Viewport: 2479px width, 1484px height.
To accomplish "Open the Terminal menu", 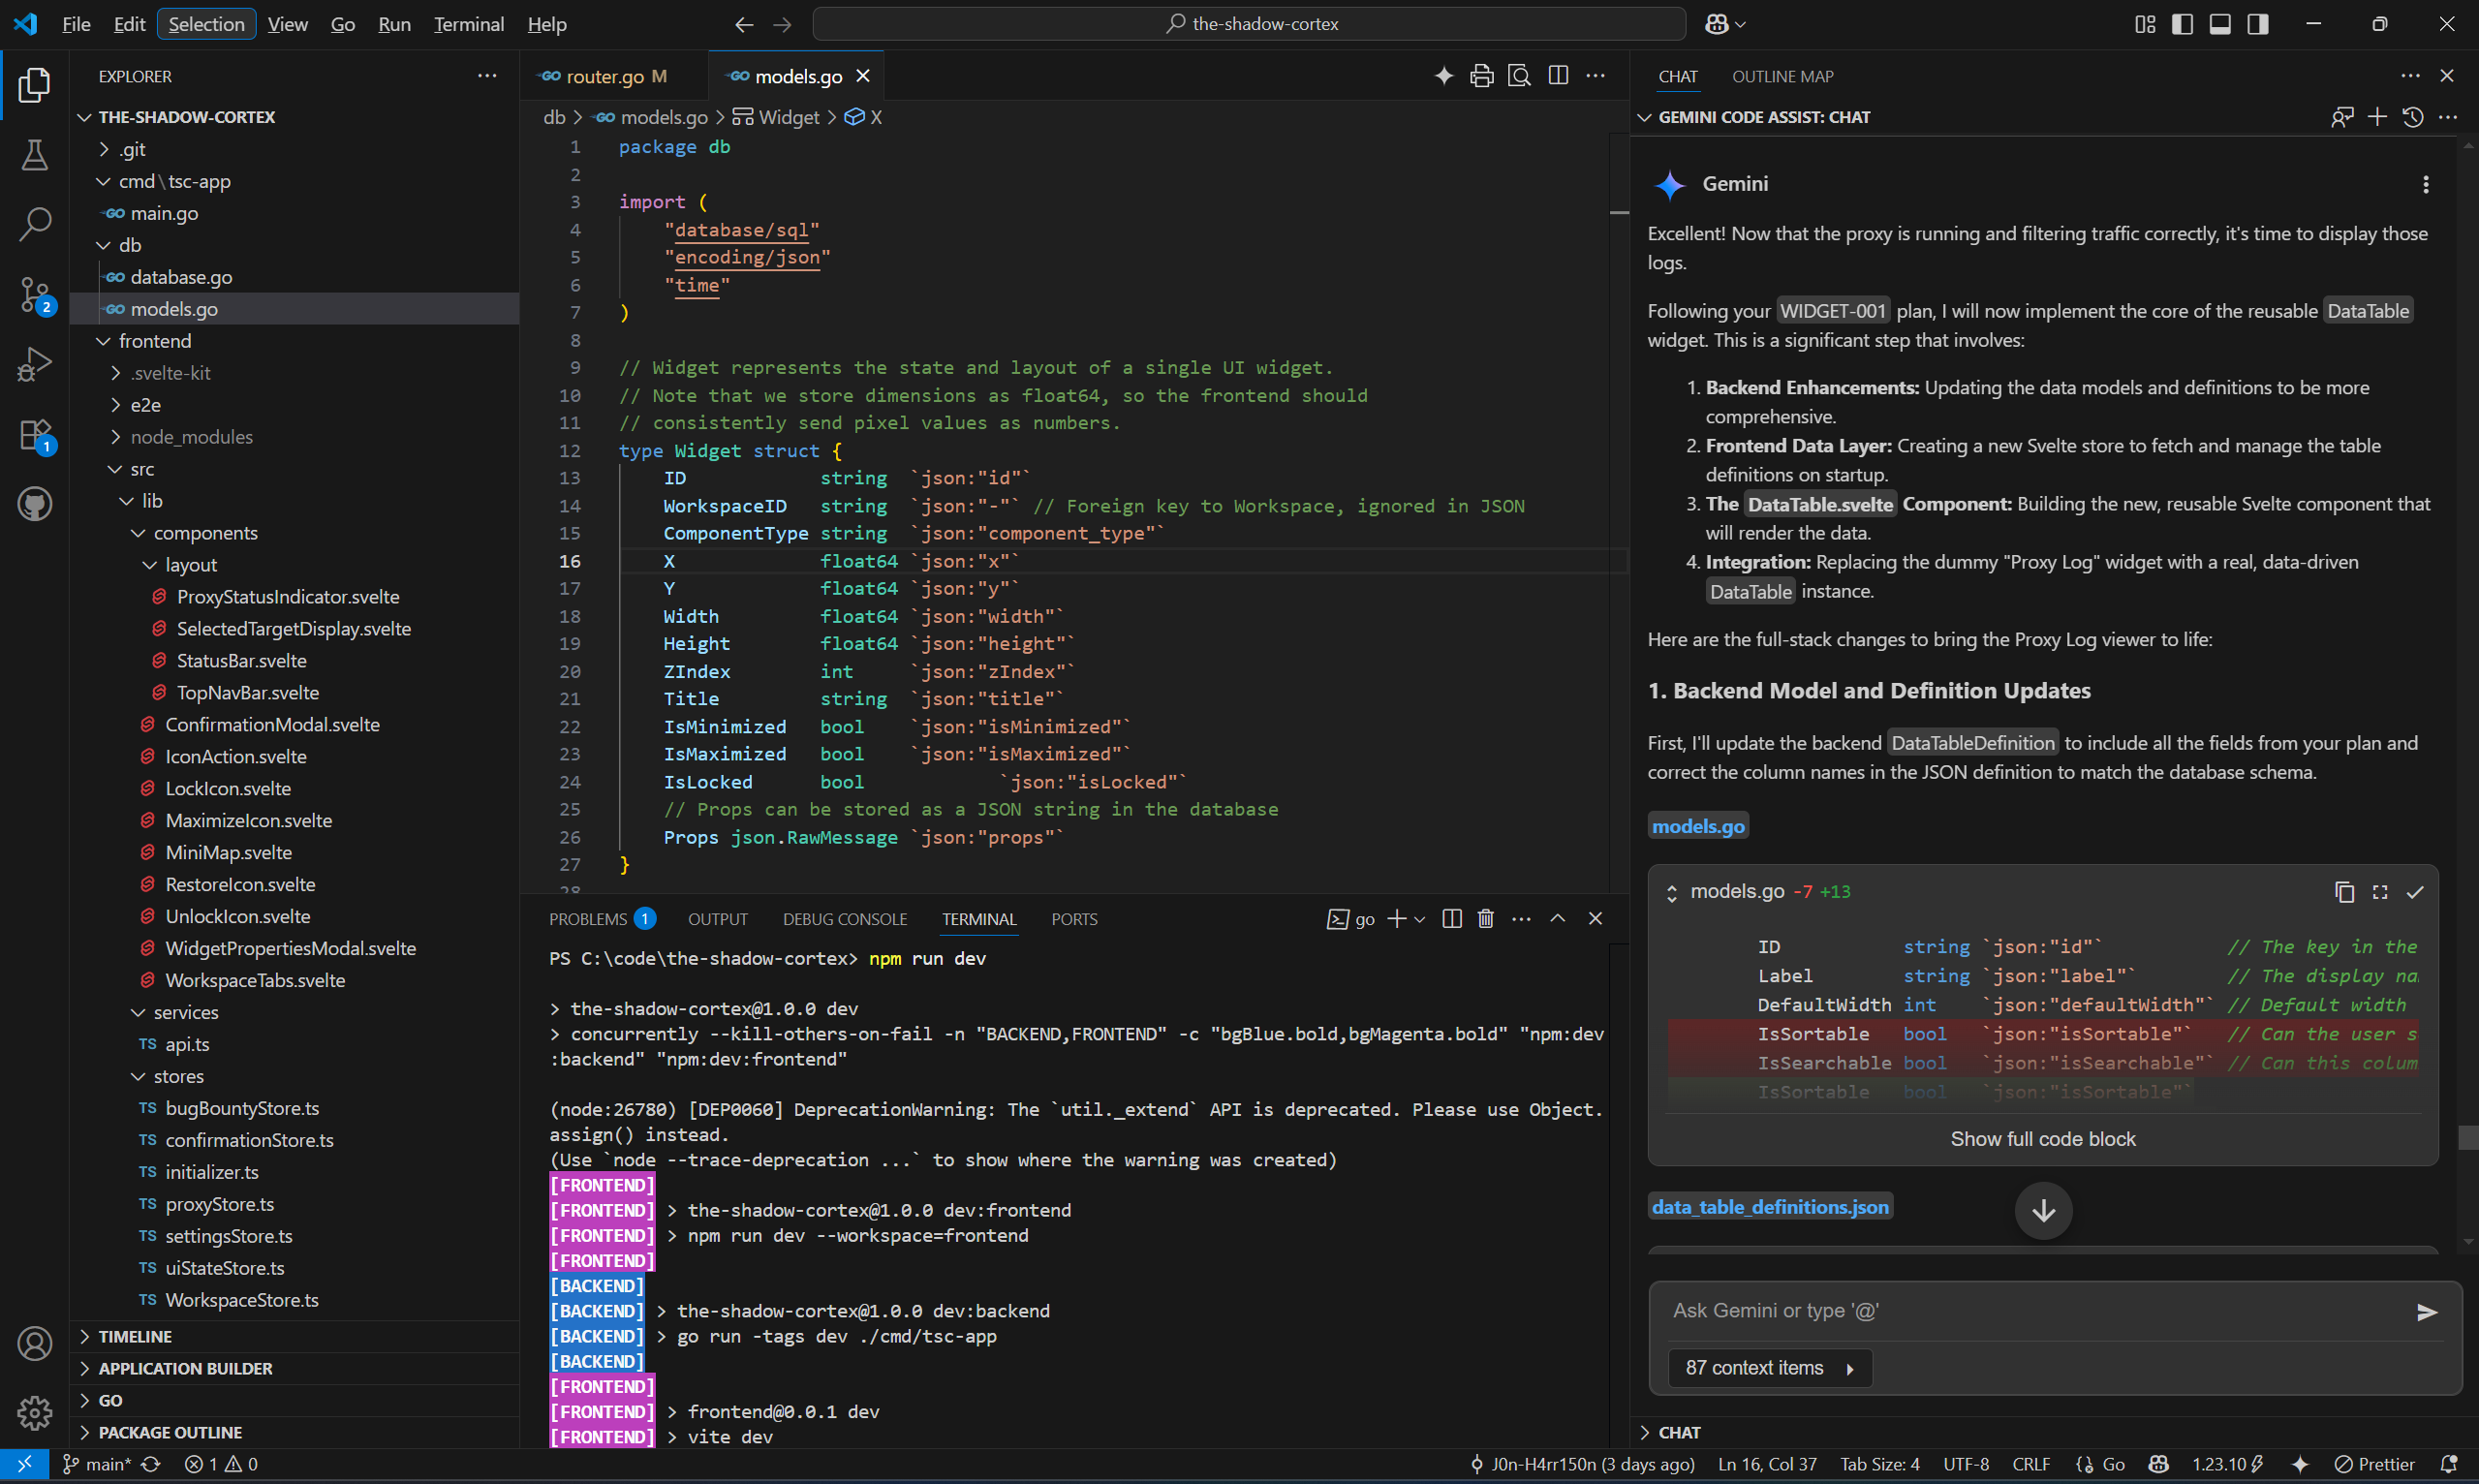I will [x=468, y=24].
